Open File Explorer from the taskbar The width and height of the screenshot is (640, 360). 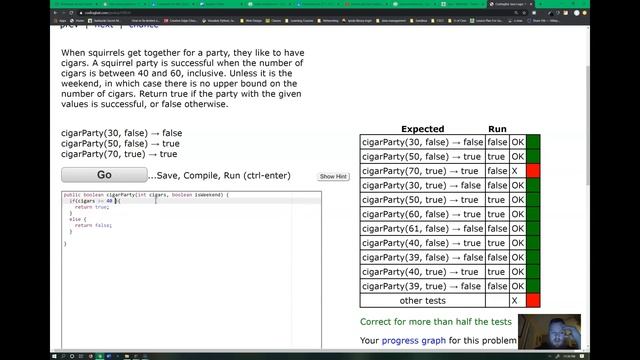point(127,356)
